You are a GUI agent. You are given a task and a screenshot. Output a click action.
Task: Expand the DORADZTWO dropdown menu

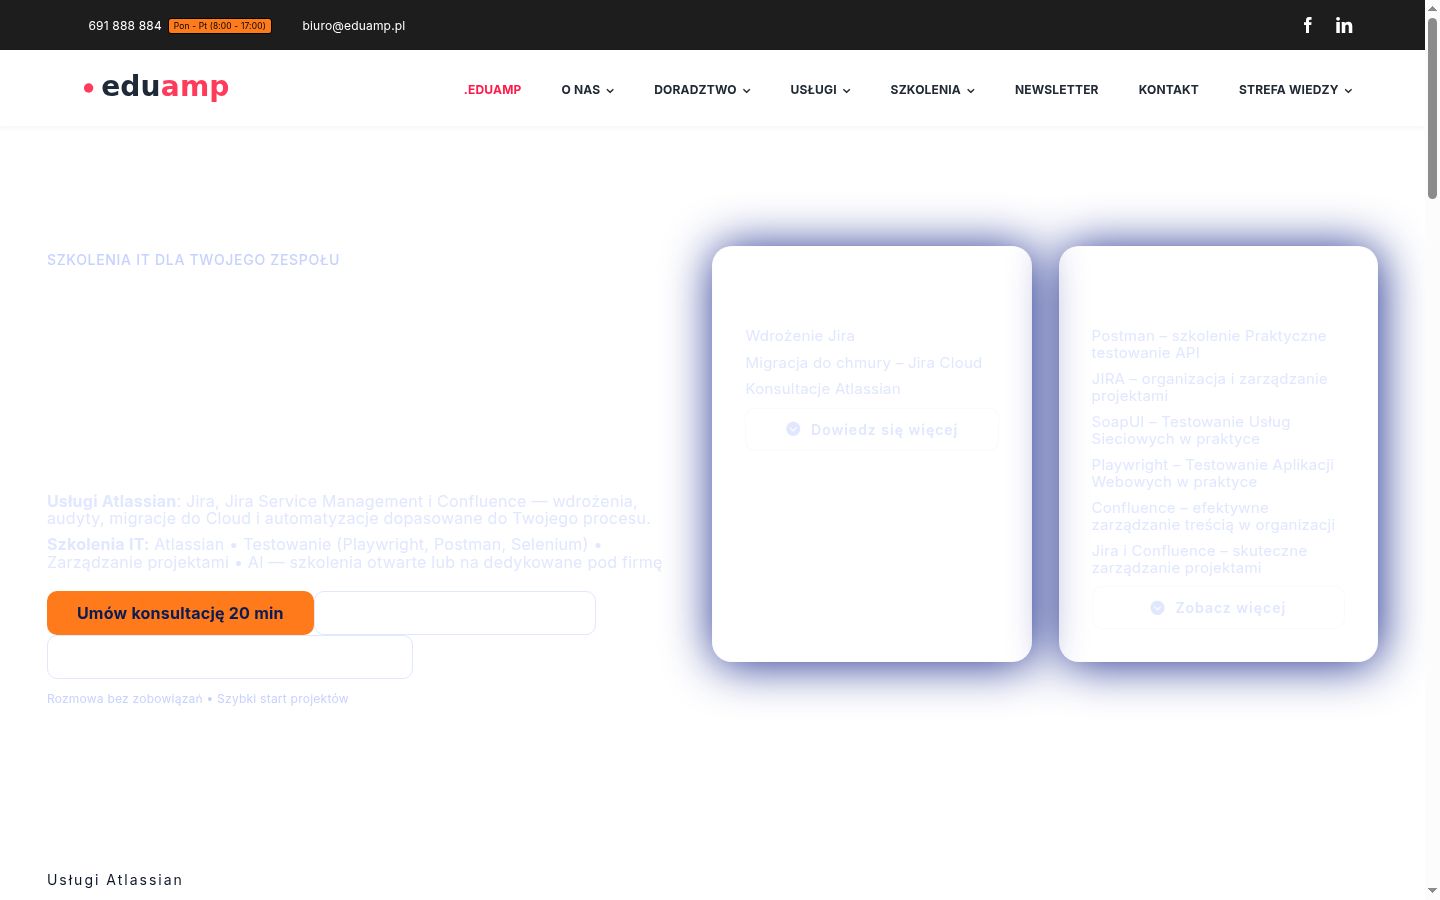pyautogui.click(x=702, y=90)
